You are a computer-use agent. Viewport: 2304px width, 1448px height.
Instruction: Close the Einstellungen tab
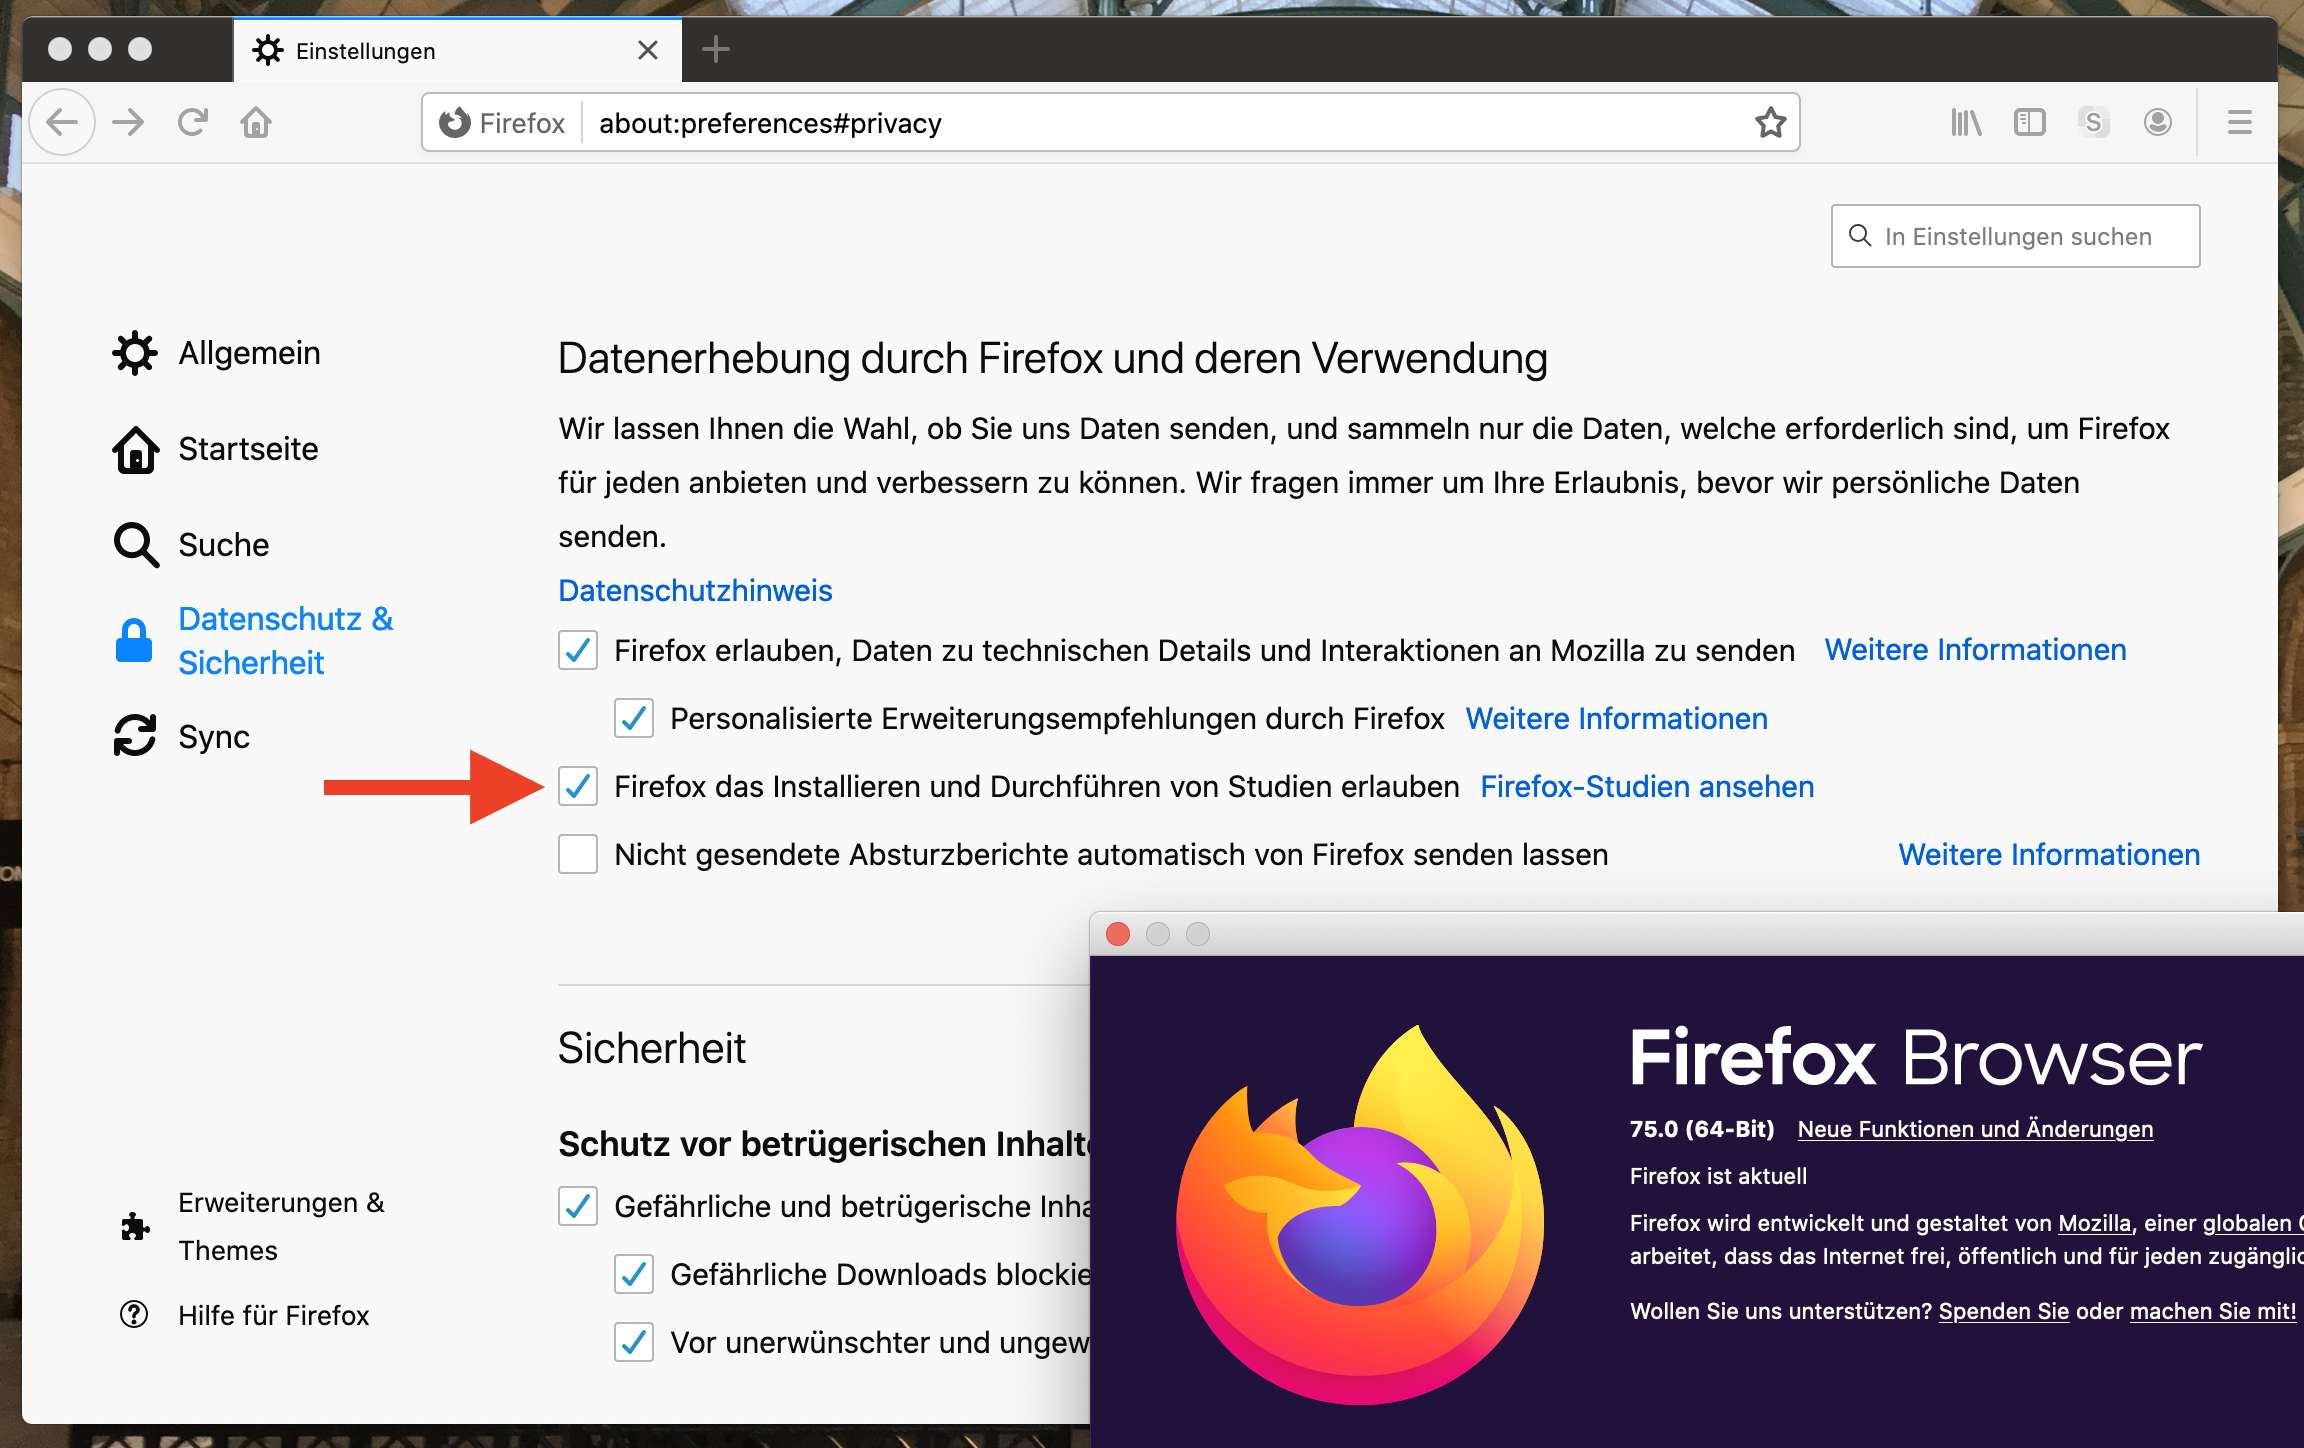coord(648,50)
